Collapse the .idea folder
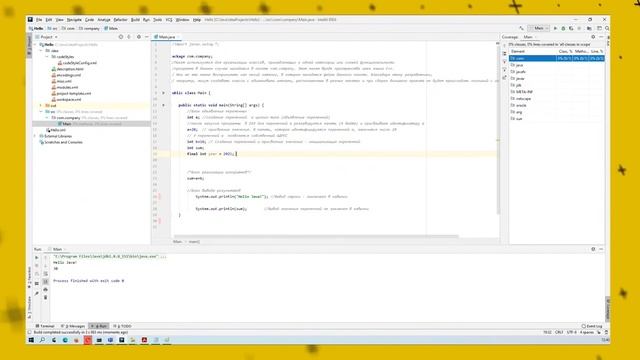This screenshot has height=360, width=640. tap(42, 51)
